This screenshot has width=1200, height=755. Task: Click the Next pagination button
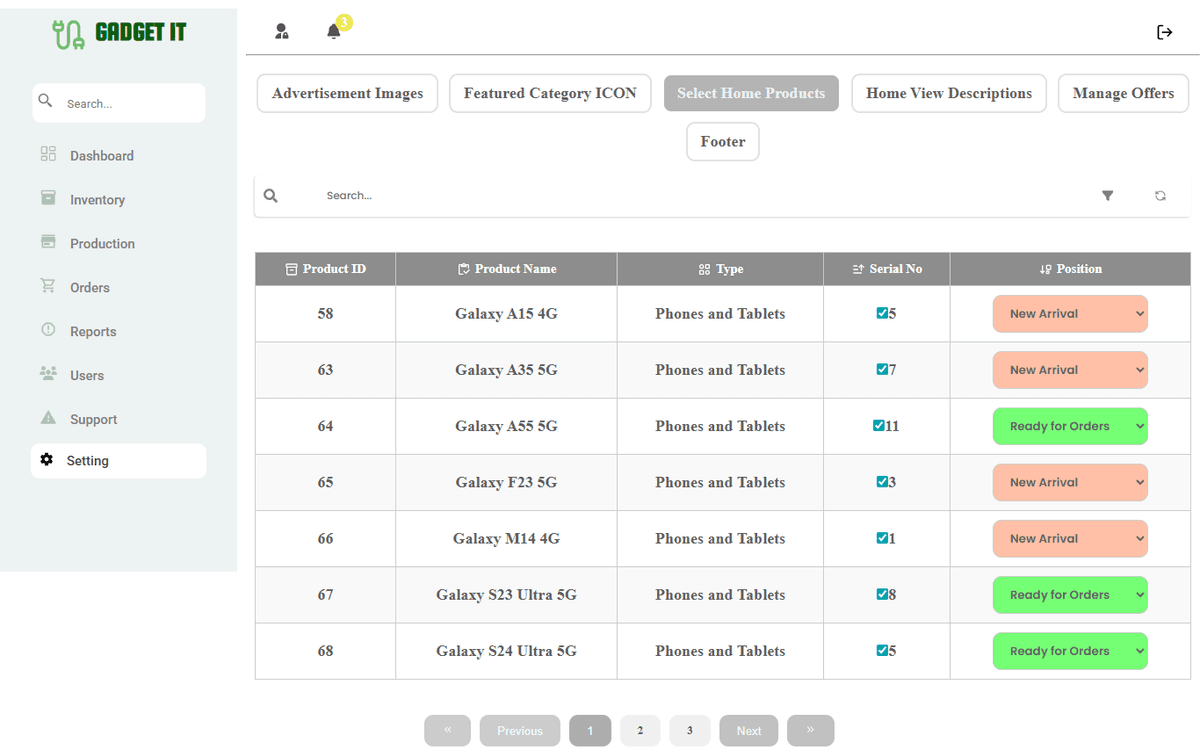[748, 730]
